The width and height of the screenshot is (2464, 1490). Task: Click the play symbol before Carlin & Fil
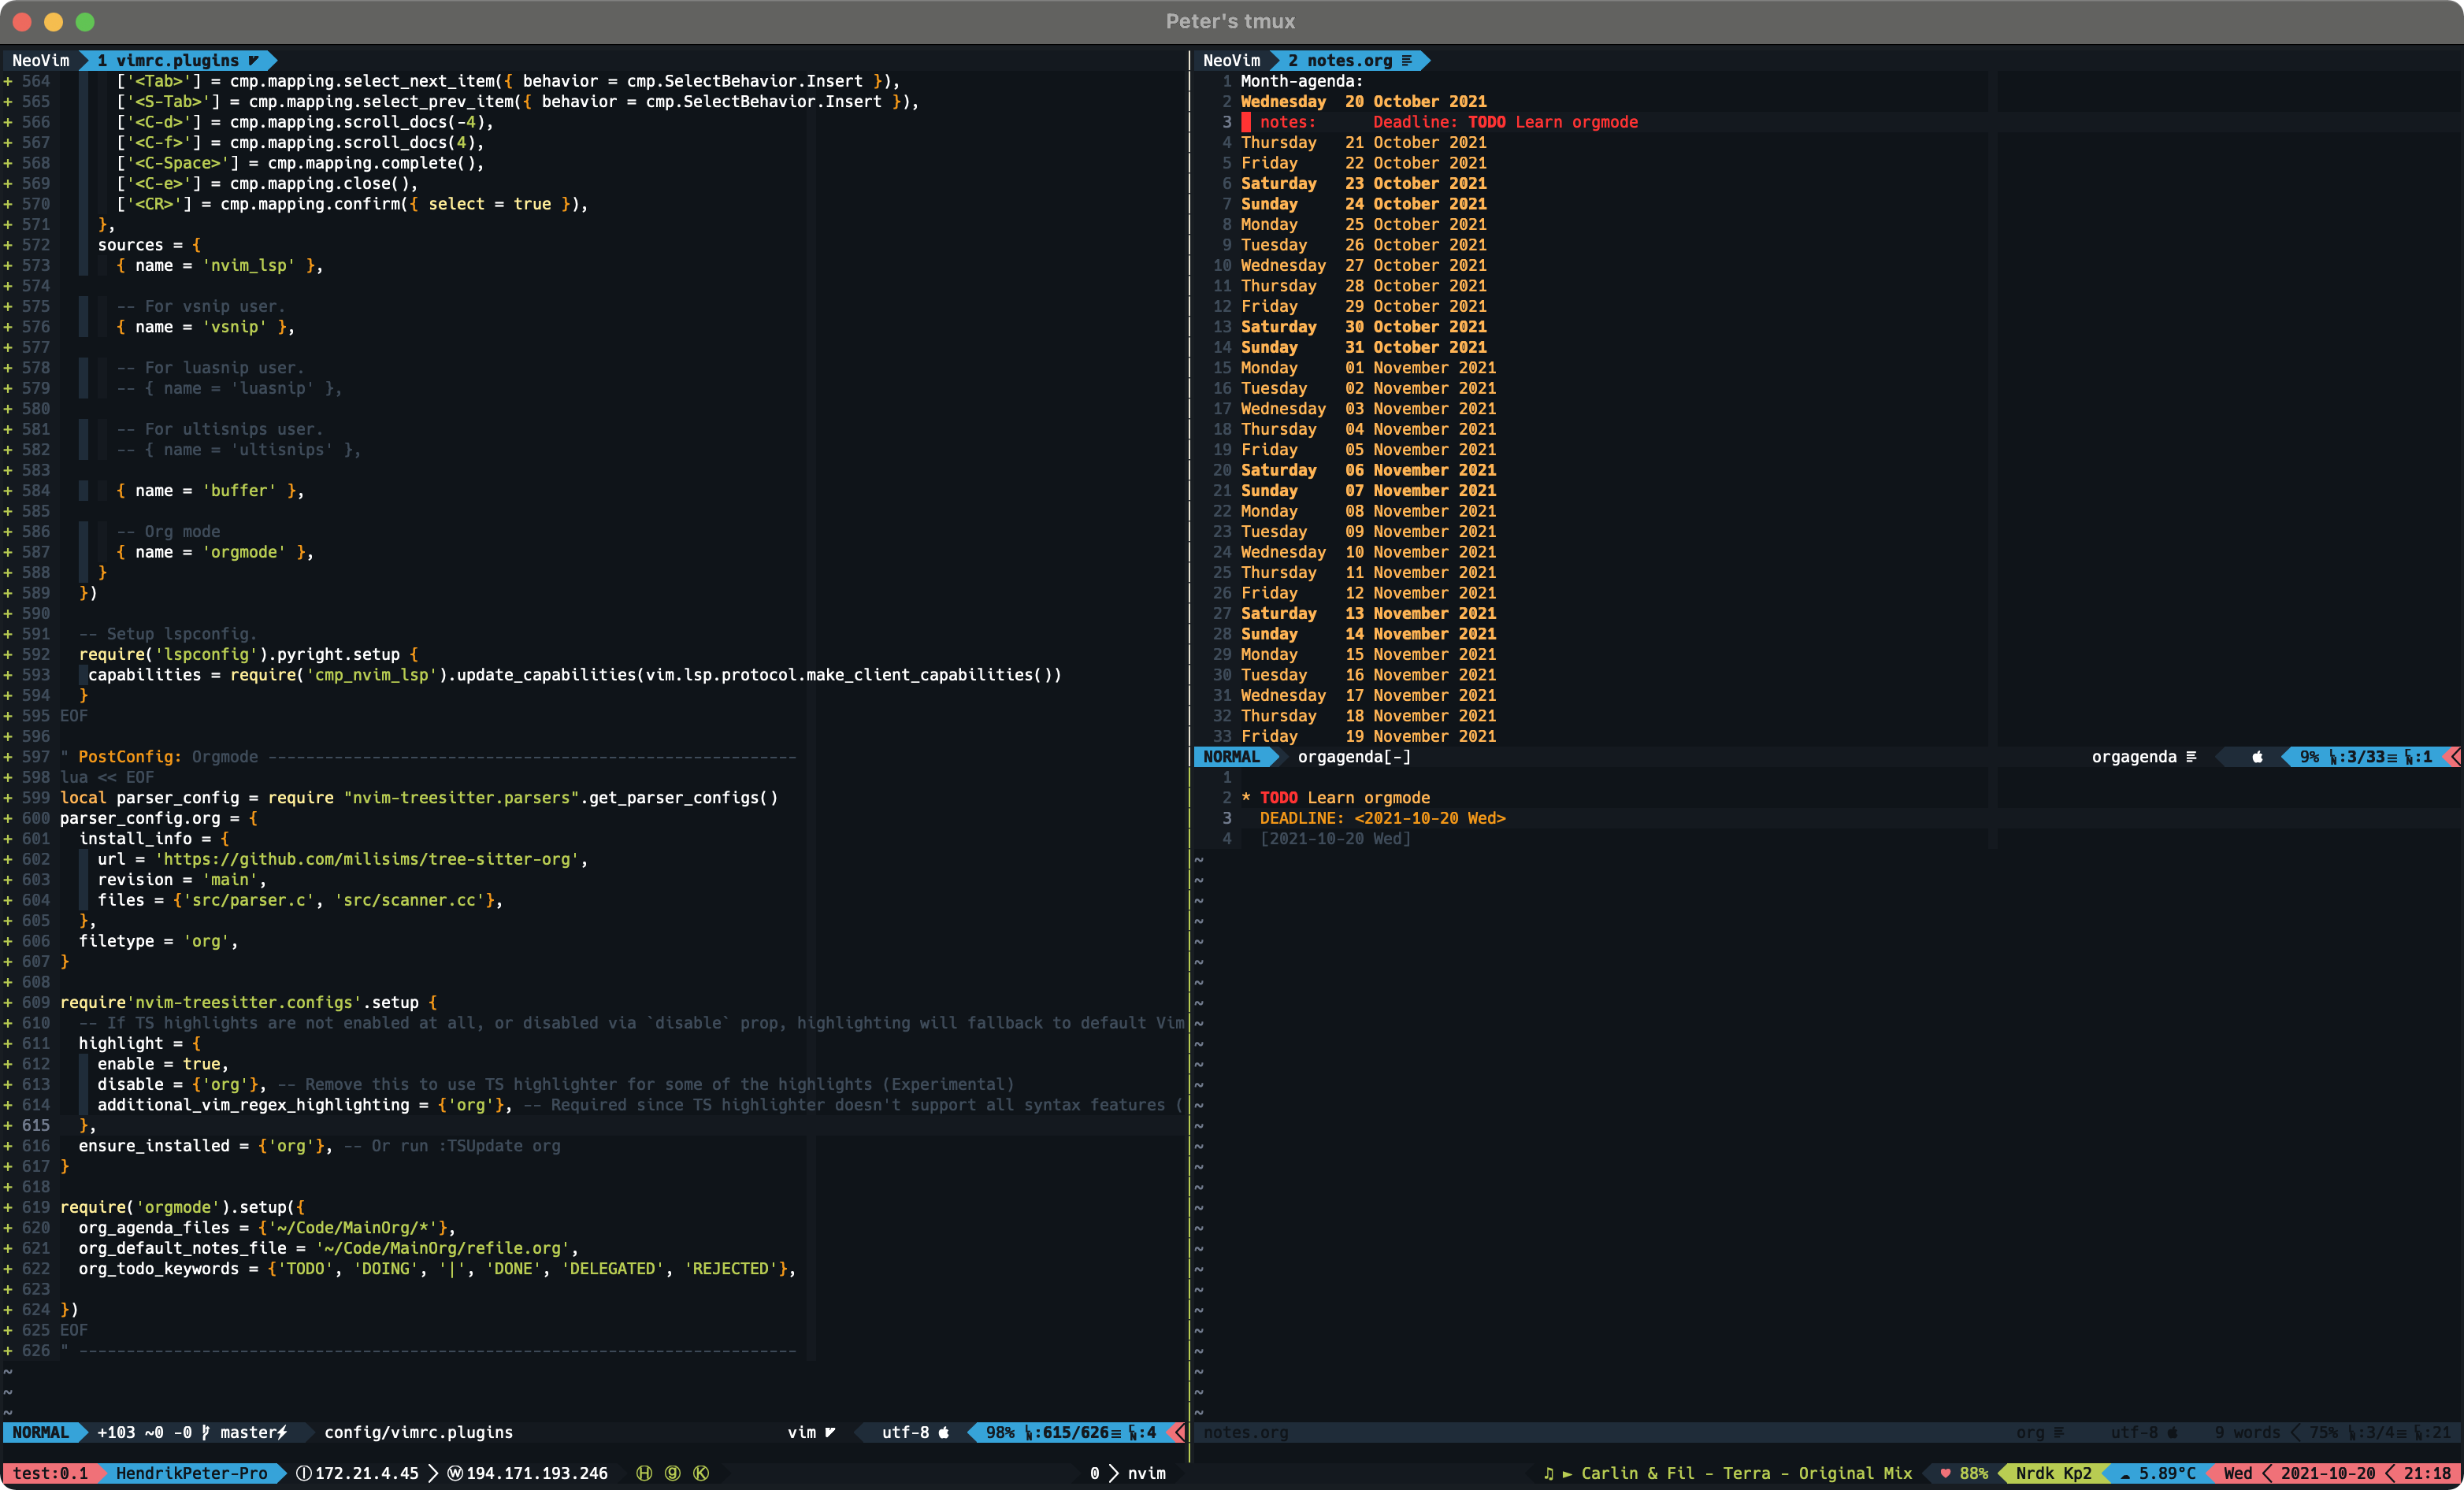tap(1567, 1473)
